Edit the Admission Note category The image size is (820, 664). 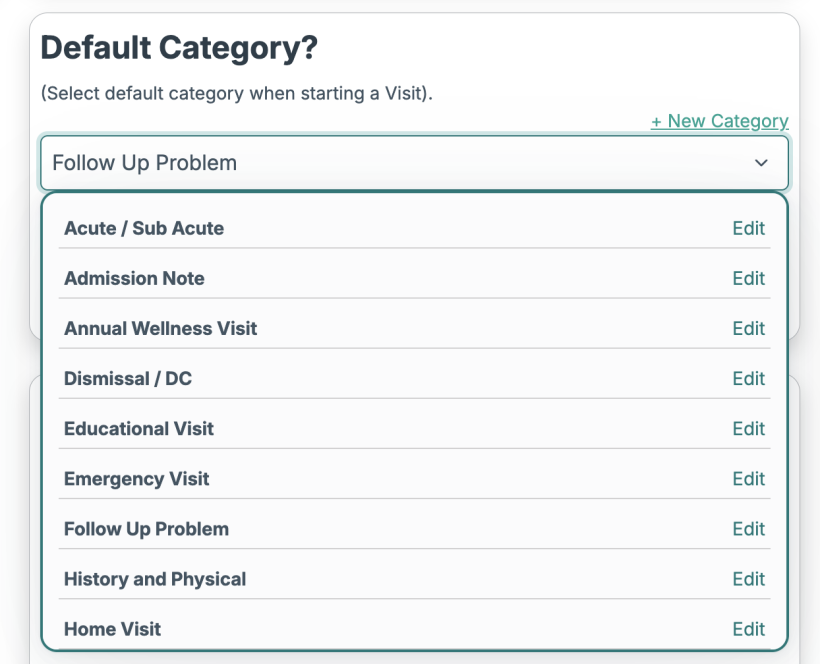[748, 278]
